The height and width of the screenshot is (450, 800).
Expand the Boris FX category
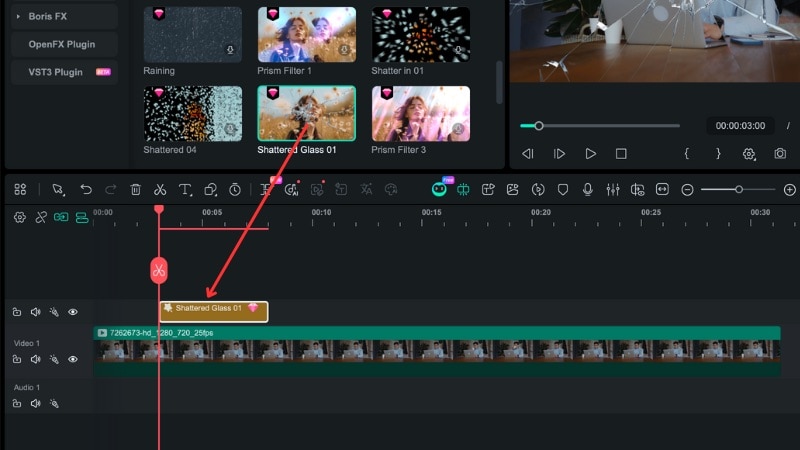tap(18, 16)
